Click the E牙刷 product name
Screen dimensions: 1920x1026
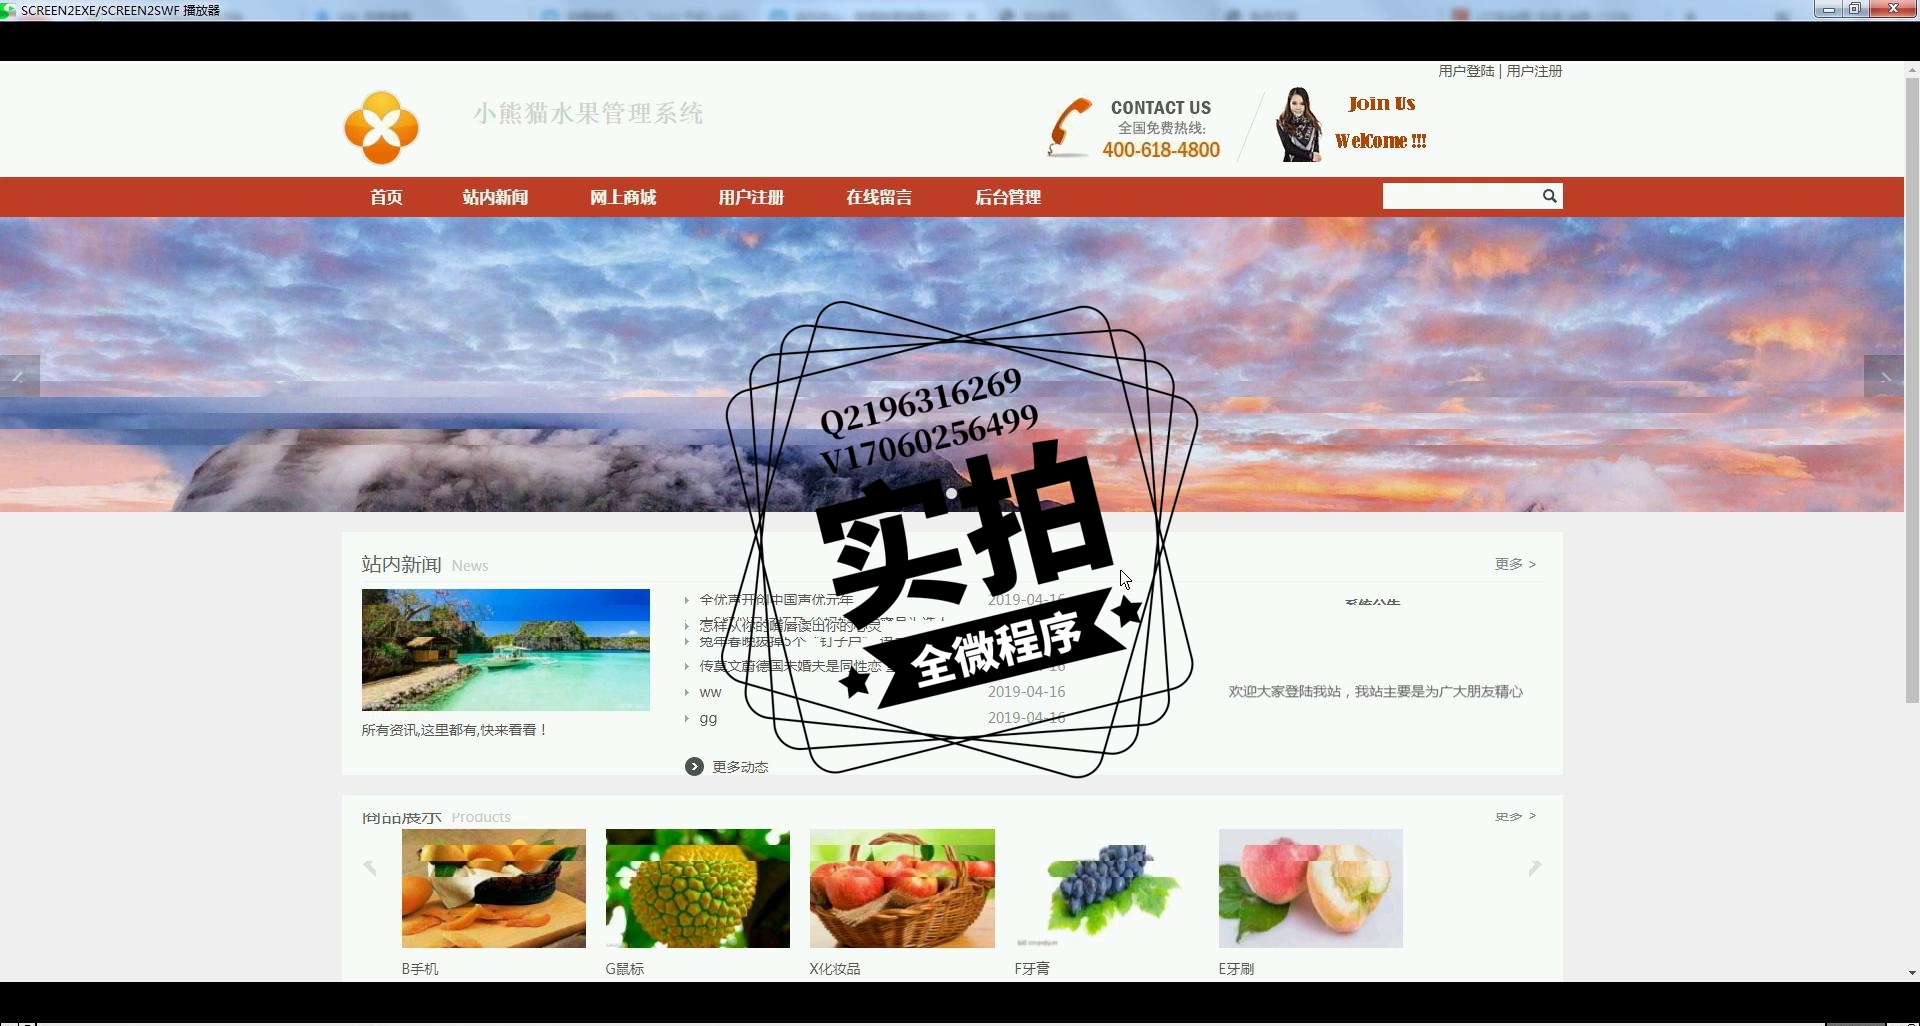(x=1236, y=969)
